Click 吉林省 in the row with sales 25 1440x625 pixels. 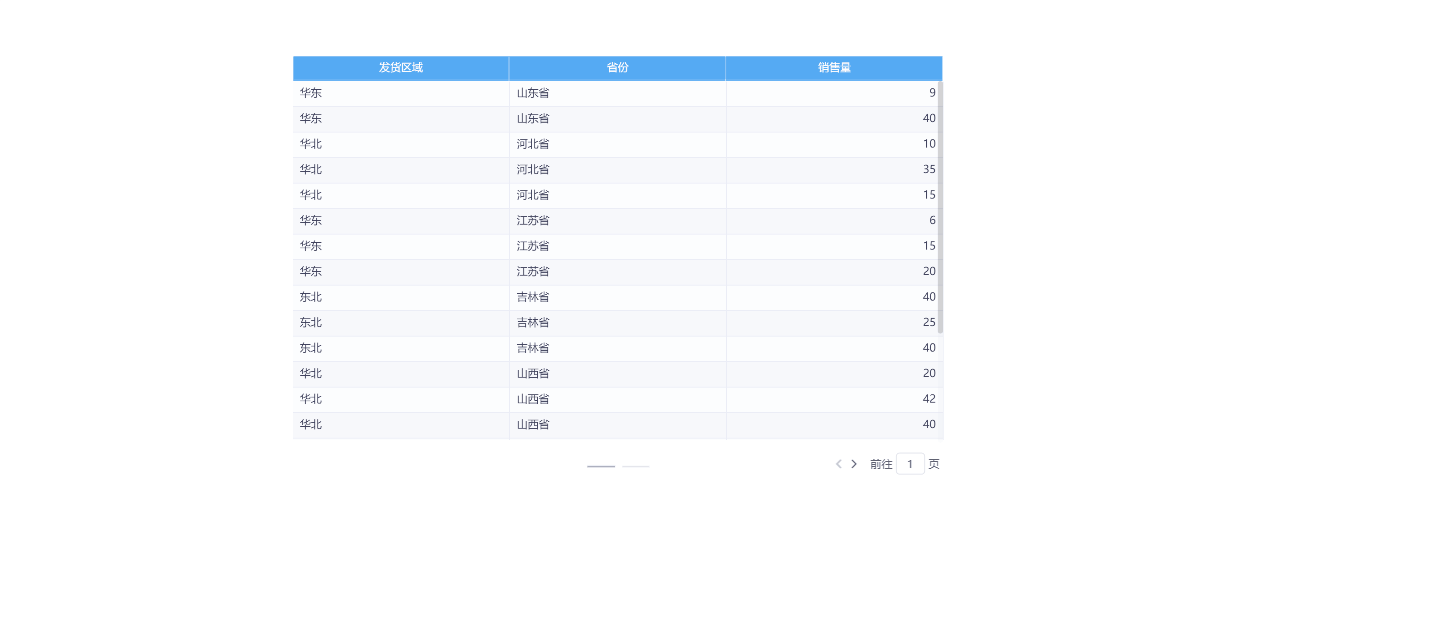tap(533, 323)
